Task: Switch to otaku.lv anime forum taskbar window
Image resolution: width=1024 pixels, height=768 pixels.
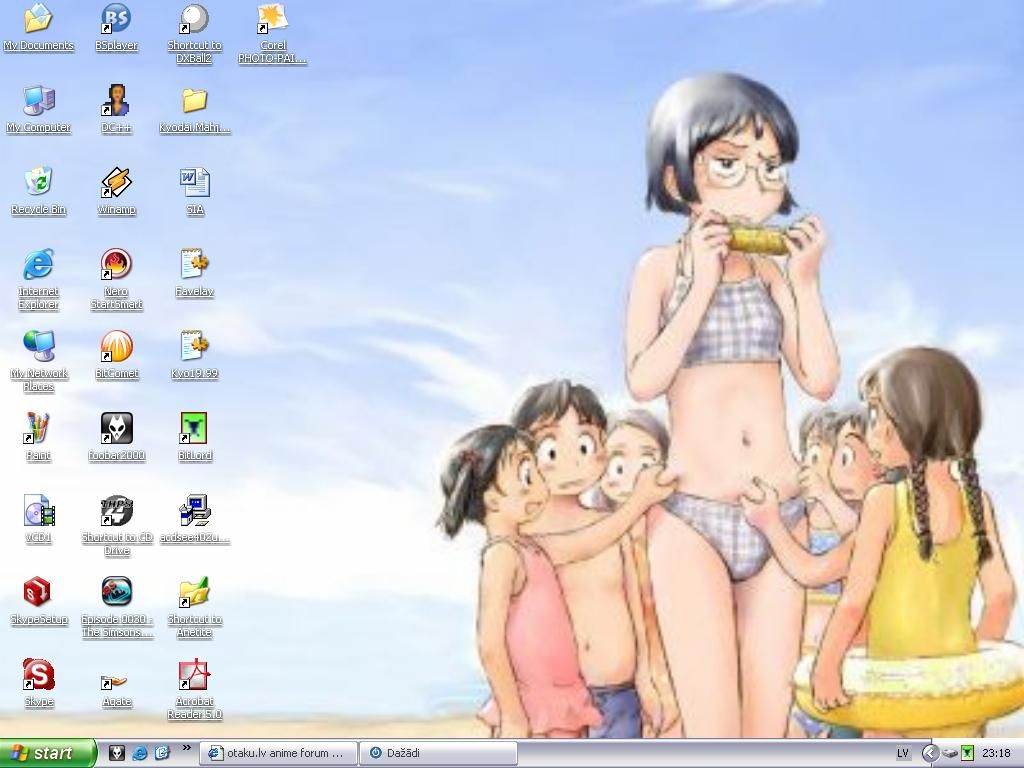Action: point(278,753)
